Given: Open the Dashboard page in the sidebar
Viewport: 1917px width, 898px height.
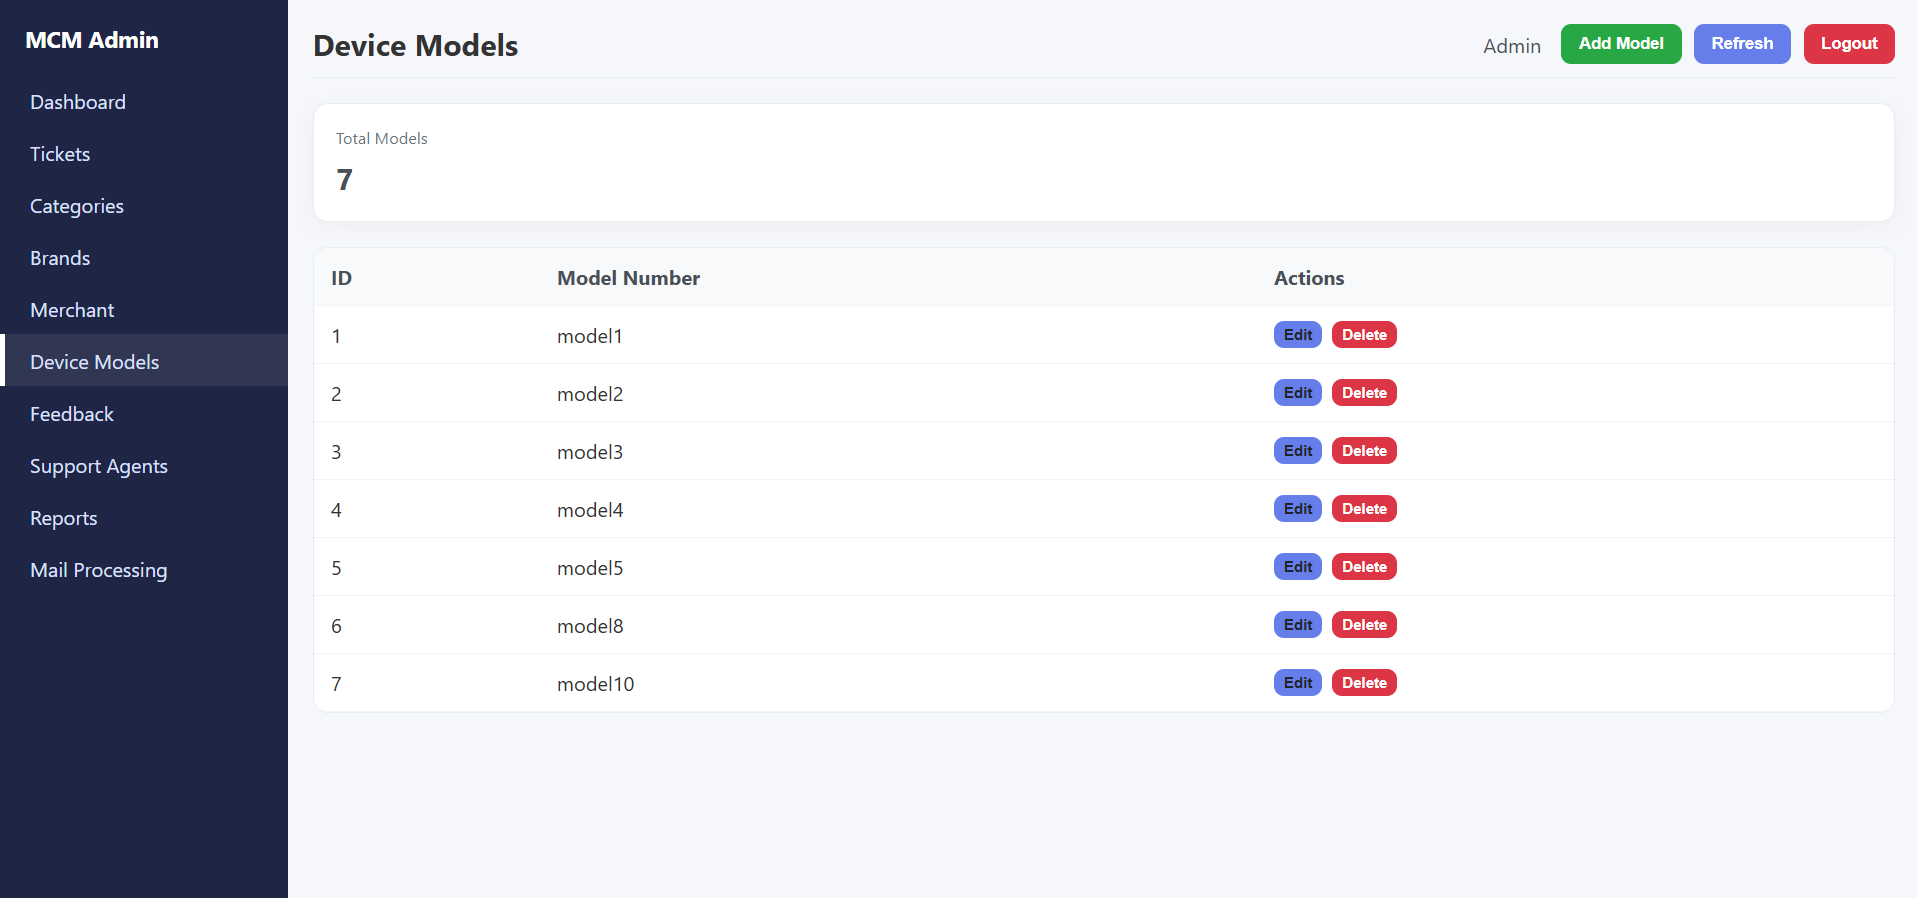Looking at the screenshot, I should pyautogui.click(x=78, y=102).
